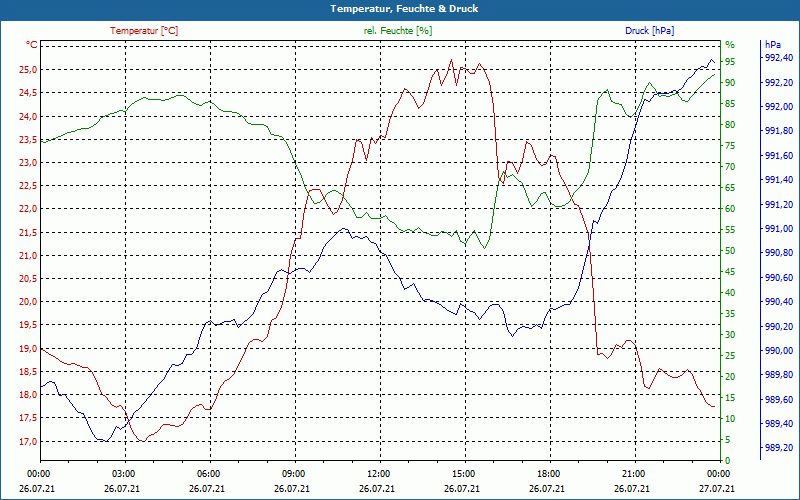Click the 60 tick on humidity axis
Screen dimensions: 800x500
(x=730, y=209)
